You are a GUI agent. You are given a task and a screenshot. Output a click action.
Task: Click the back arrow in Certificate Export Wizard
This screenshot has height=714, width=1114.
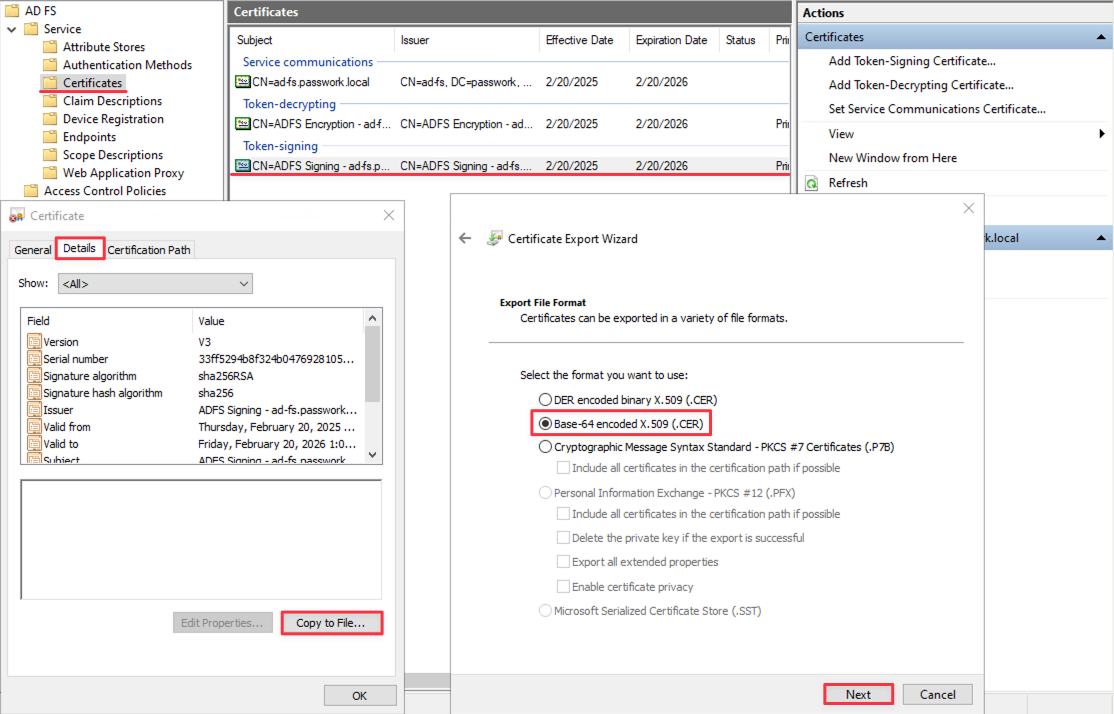pyautogui.click(x=465, y=238)
